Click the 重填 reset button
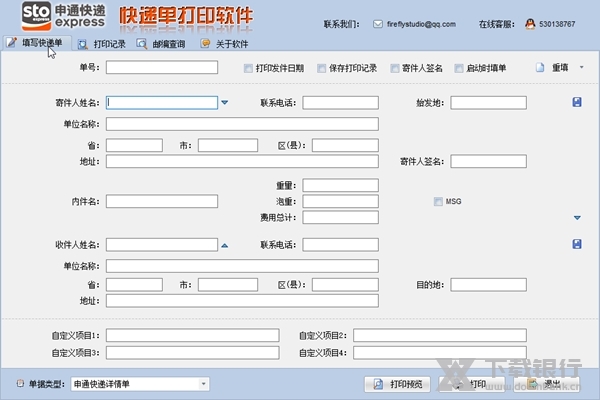Viewport: 600px width, 400px height. pos(559,68)
